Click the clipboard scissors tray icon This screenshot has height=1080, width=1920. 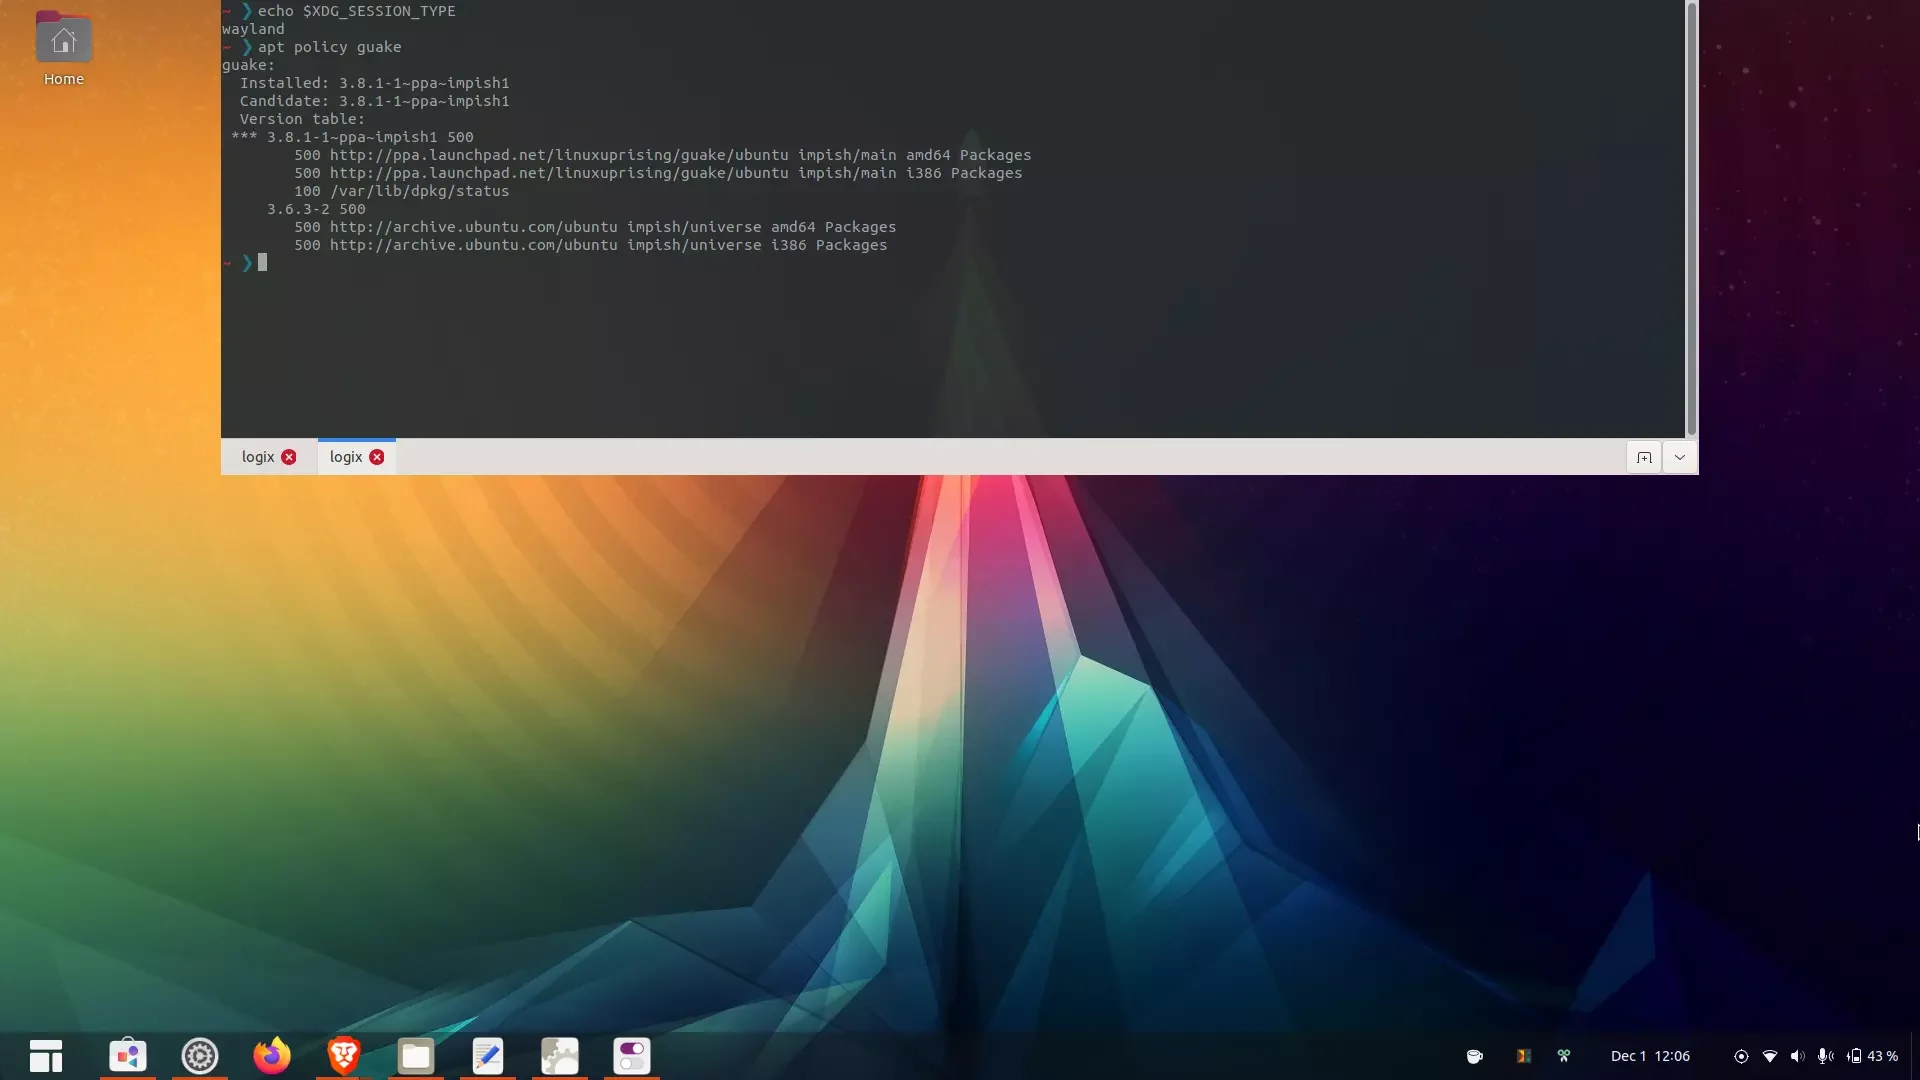[x=1564, y=1055]
